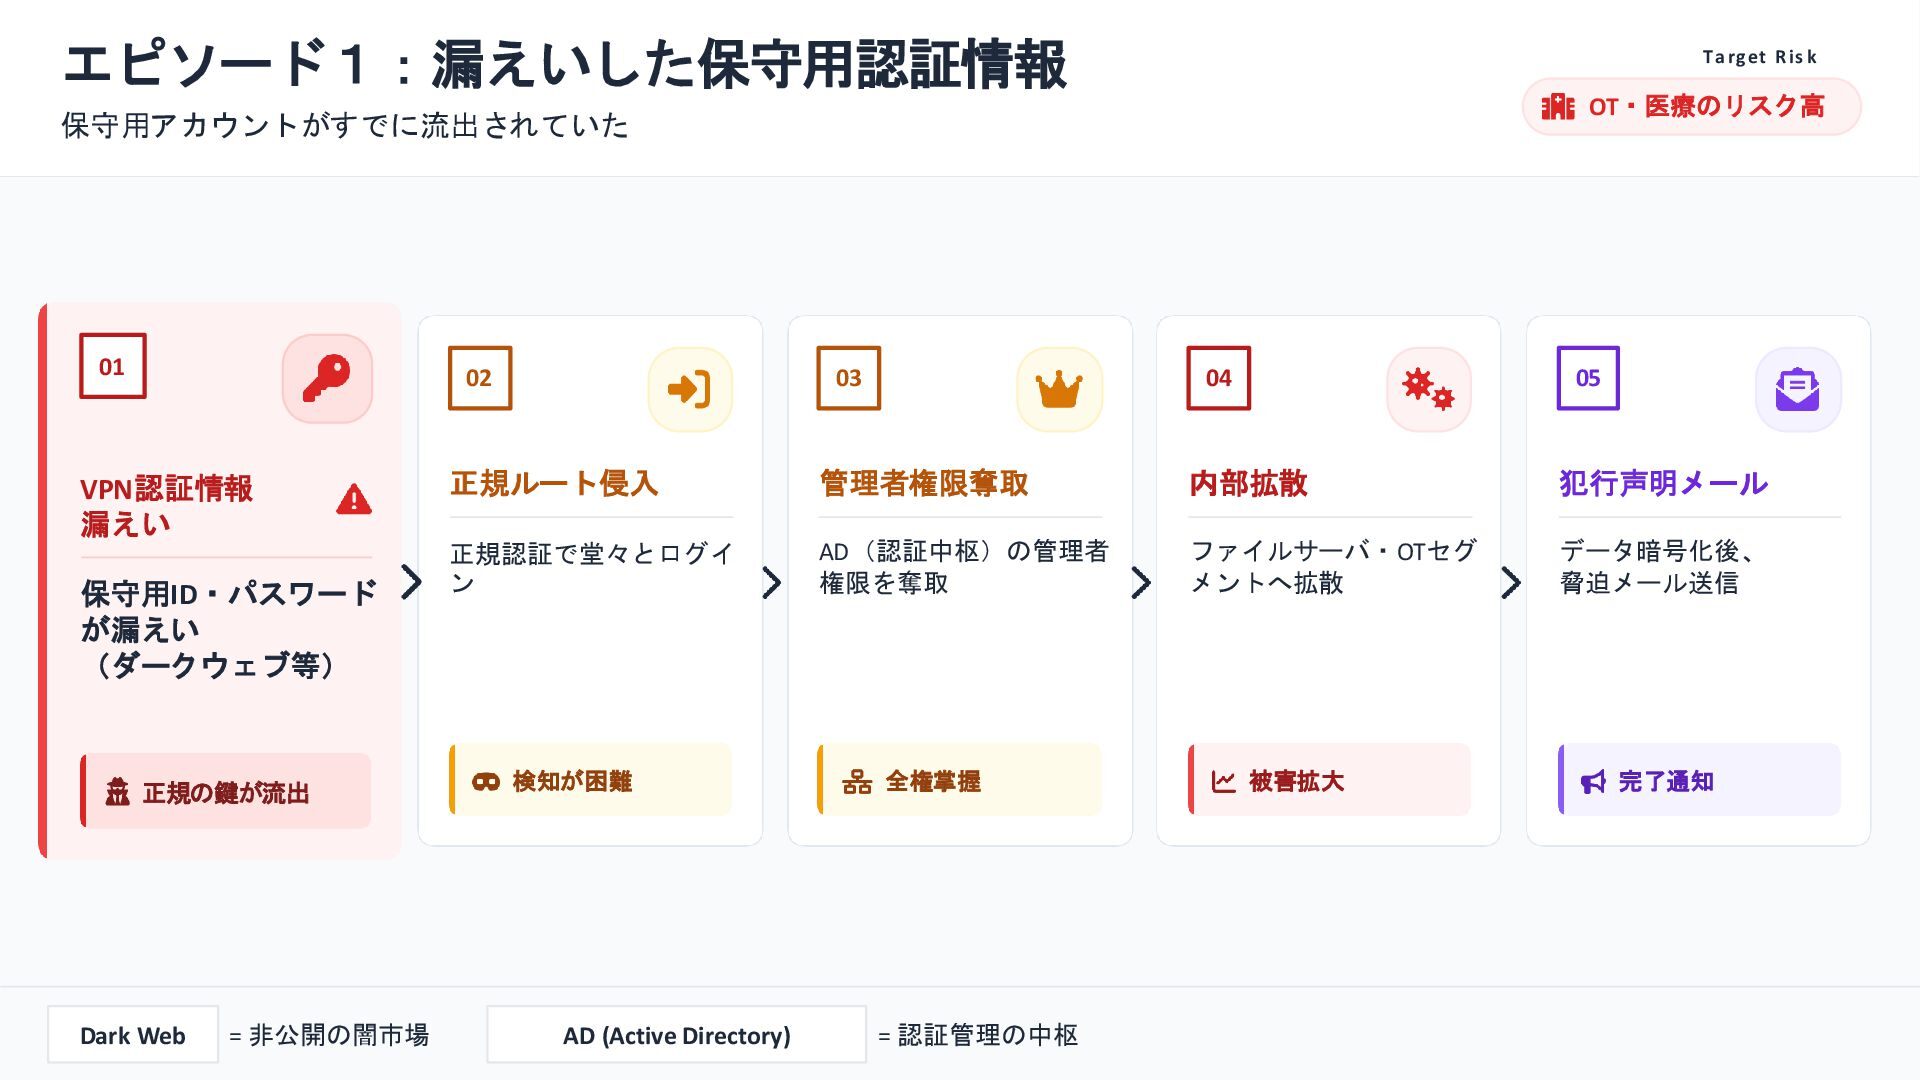Select the 01 step number box
Screen dimensions: 1920x1080
tap(112, 366)
